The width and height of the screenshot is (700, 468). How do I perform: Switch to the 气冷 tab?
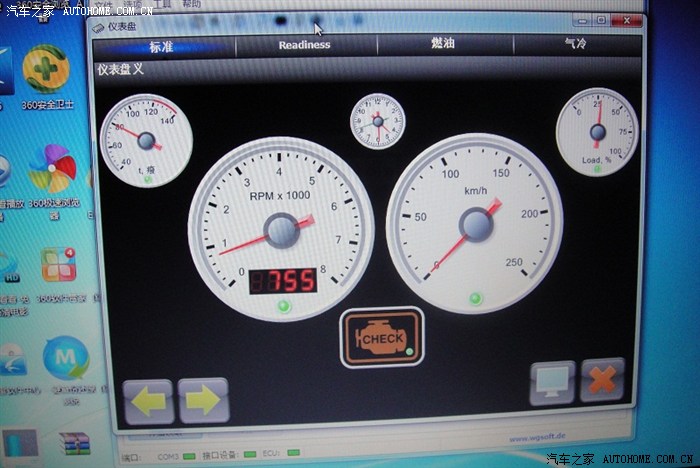click(x=576, y=45)
